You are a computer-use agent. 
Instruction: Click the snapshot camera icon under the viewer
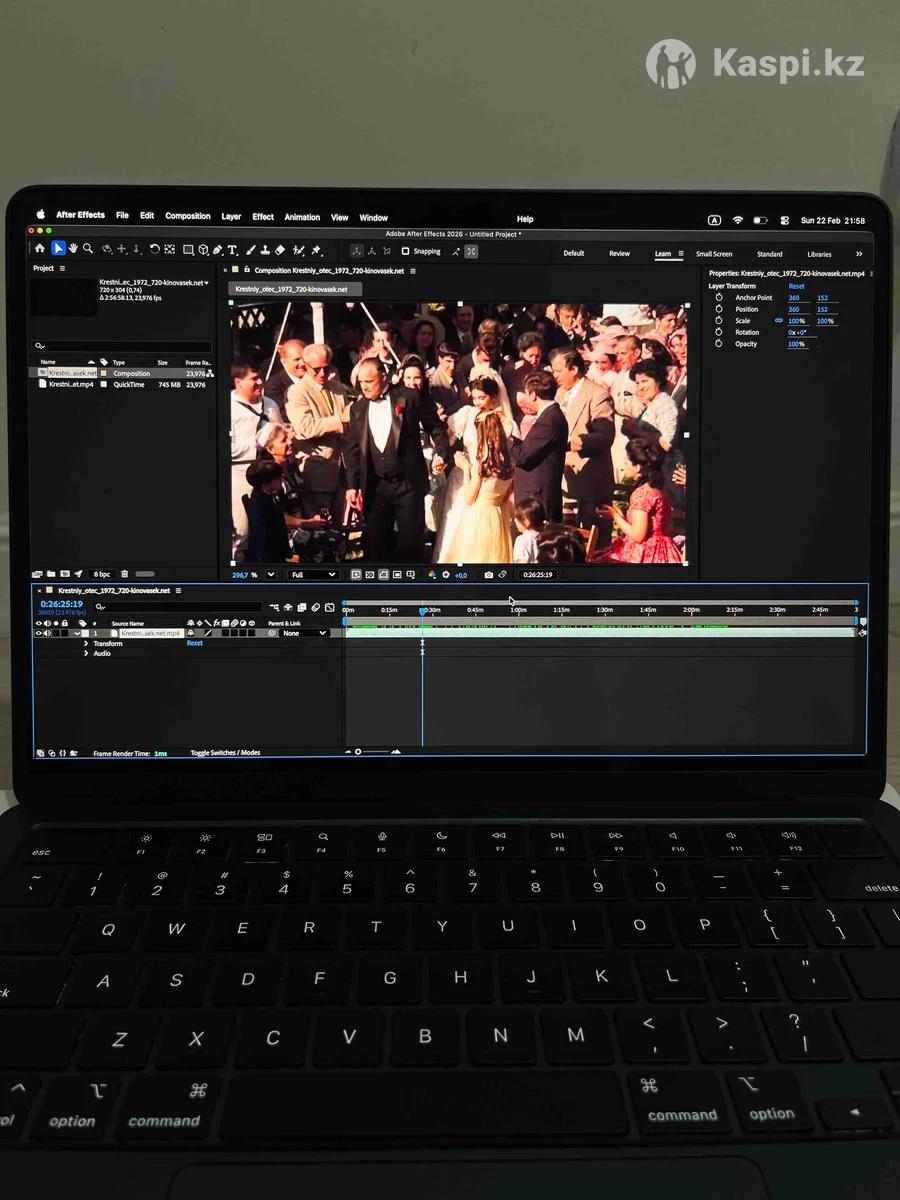pos(488,575)
